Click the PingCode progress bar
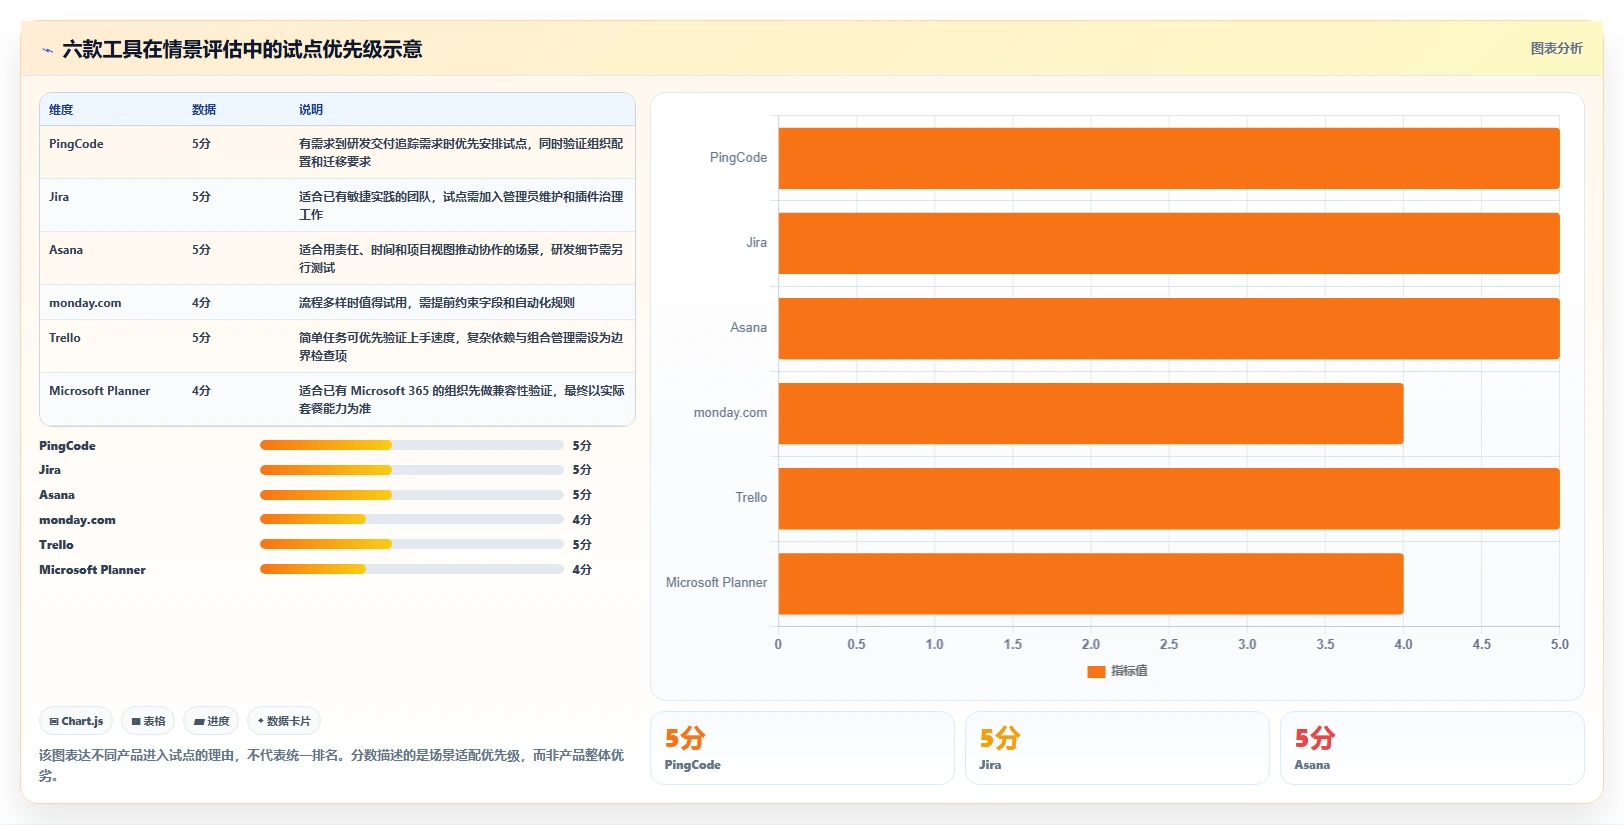Image resolution: width=1624 pixels, height=825 pixels. click(411, 445)
